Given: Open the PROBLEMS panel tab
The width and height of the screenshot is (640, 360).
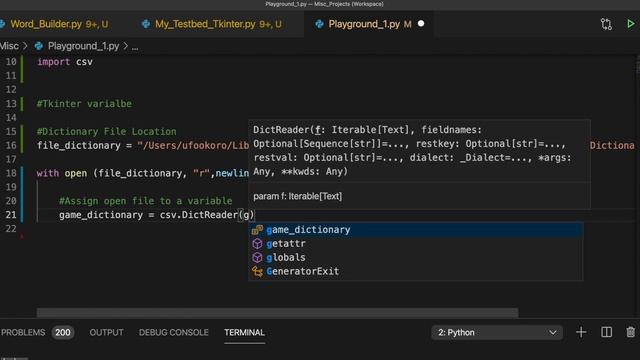Looking at the screenshot, I should pyautogui.click(x=23, y=332).
